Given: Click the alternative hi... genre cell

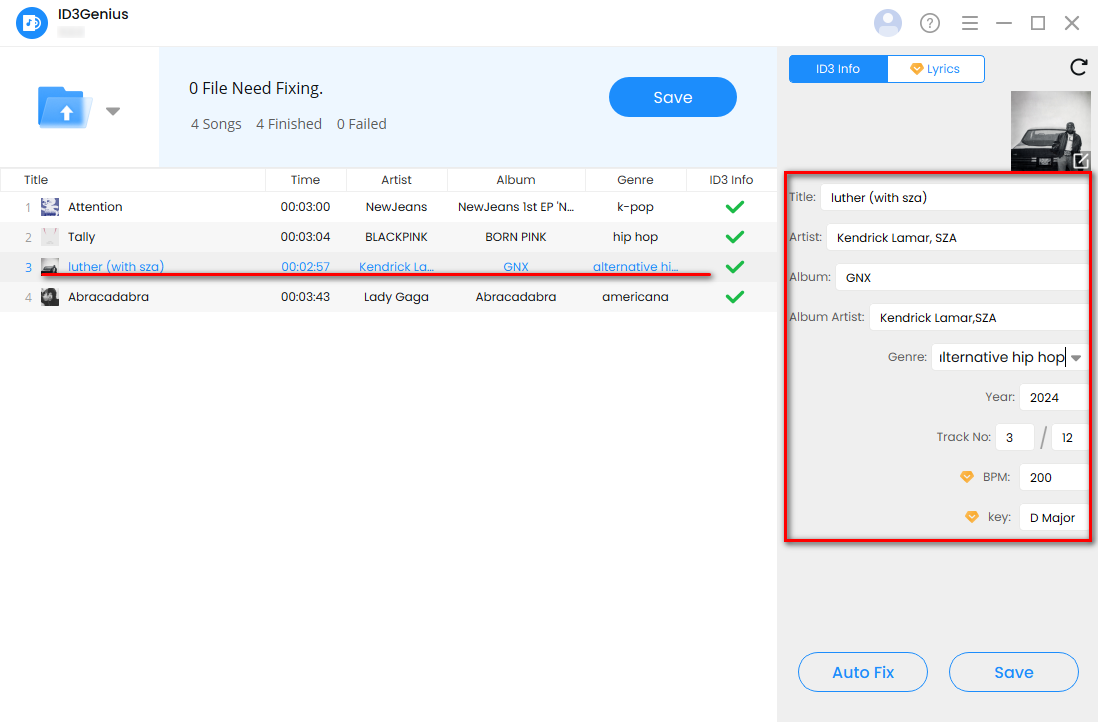Looking at the screenshot, I should pos(635,267).
